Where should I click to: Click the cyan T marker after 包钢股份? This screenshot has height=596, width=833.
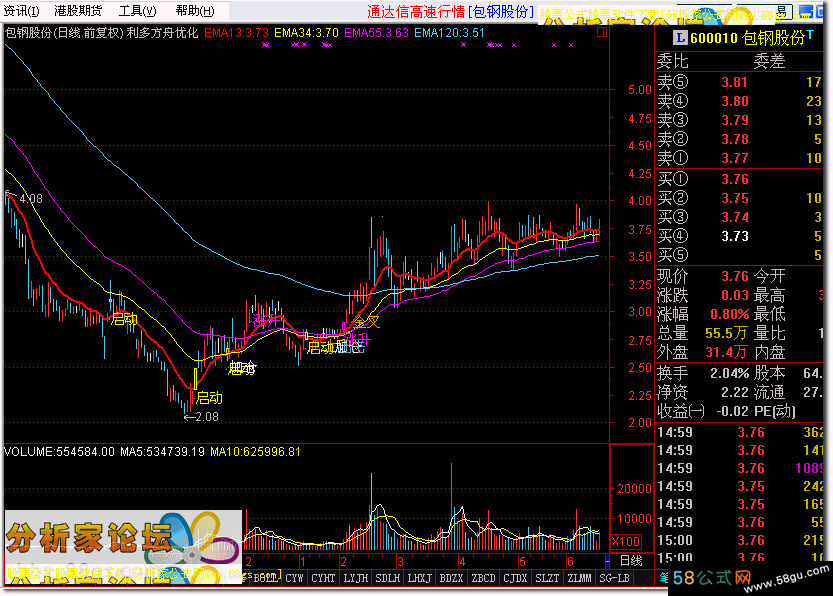point(810,35)
